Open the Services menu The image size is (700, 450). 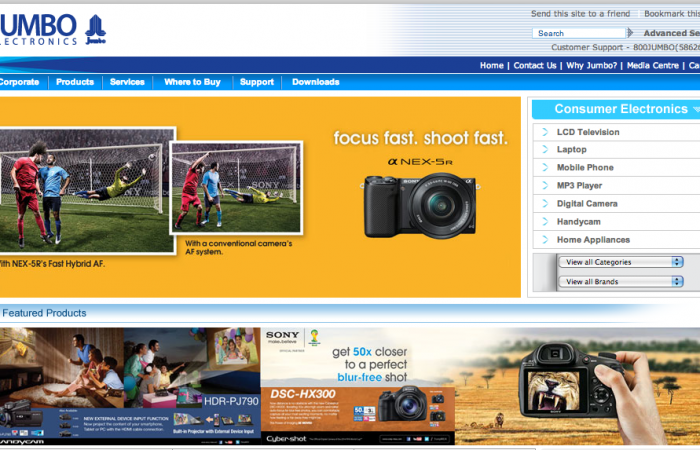click(127, 82)
